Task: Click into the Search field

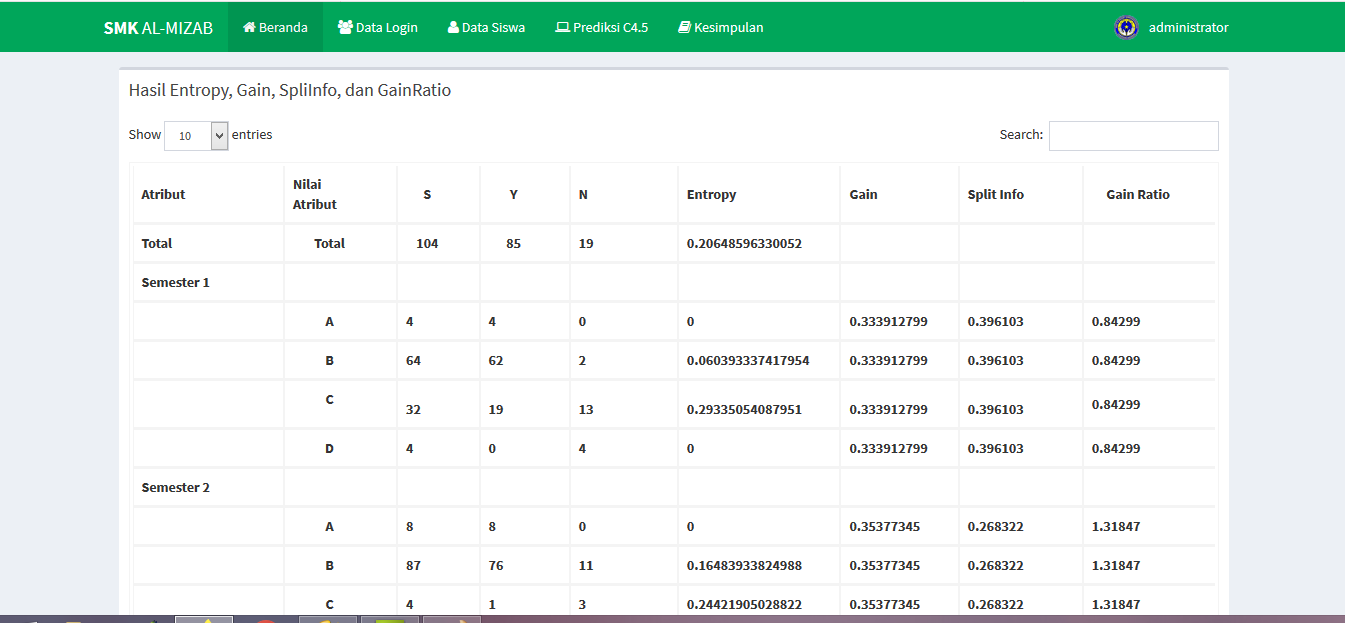Action: tap(1133, 135)
